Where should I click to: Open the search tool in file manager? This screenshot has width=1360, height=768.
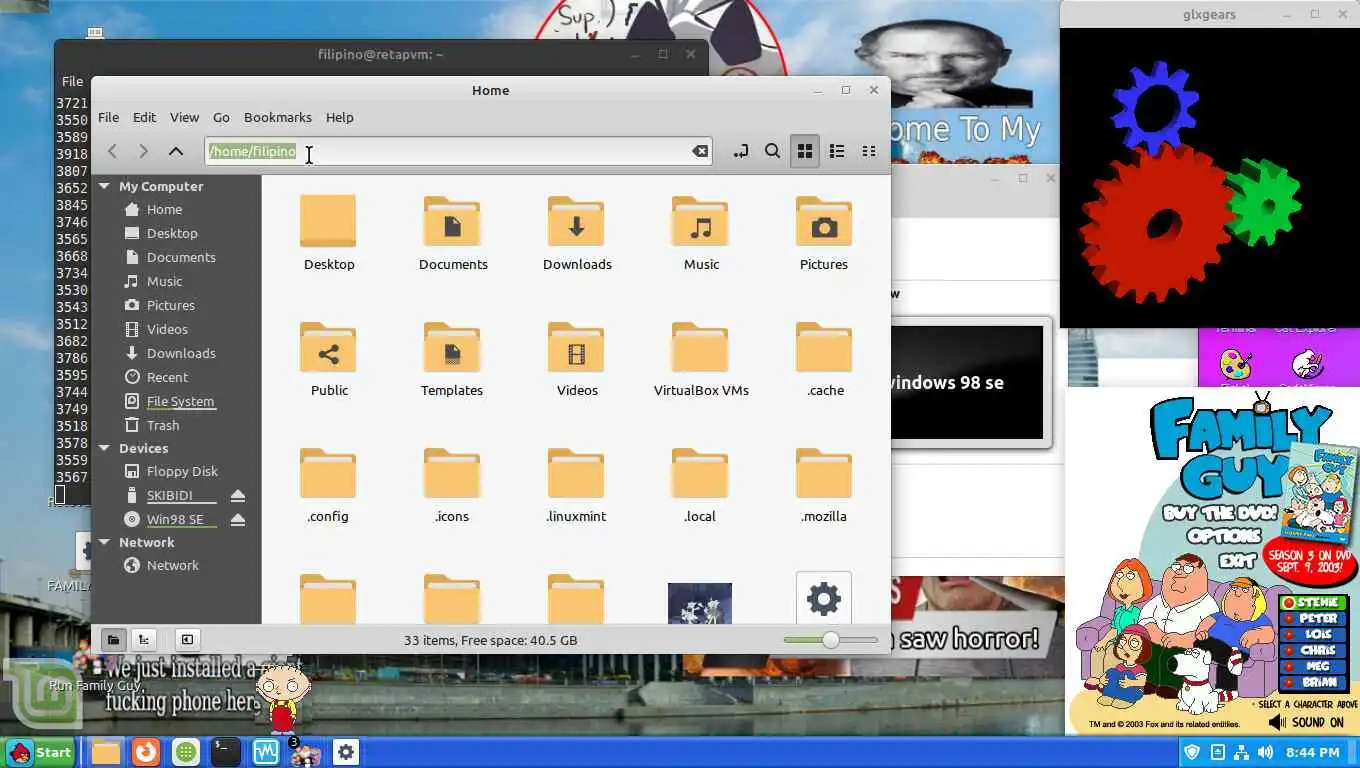click(772, 151)
